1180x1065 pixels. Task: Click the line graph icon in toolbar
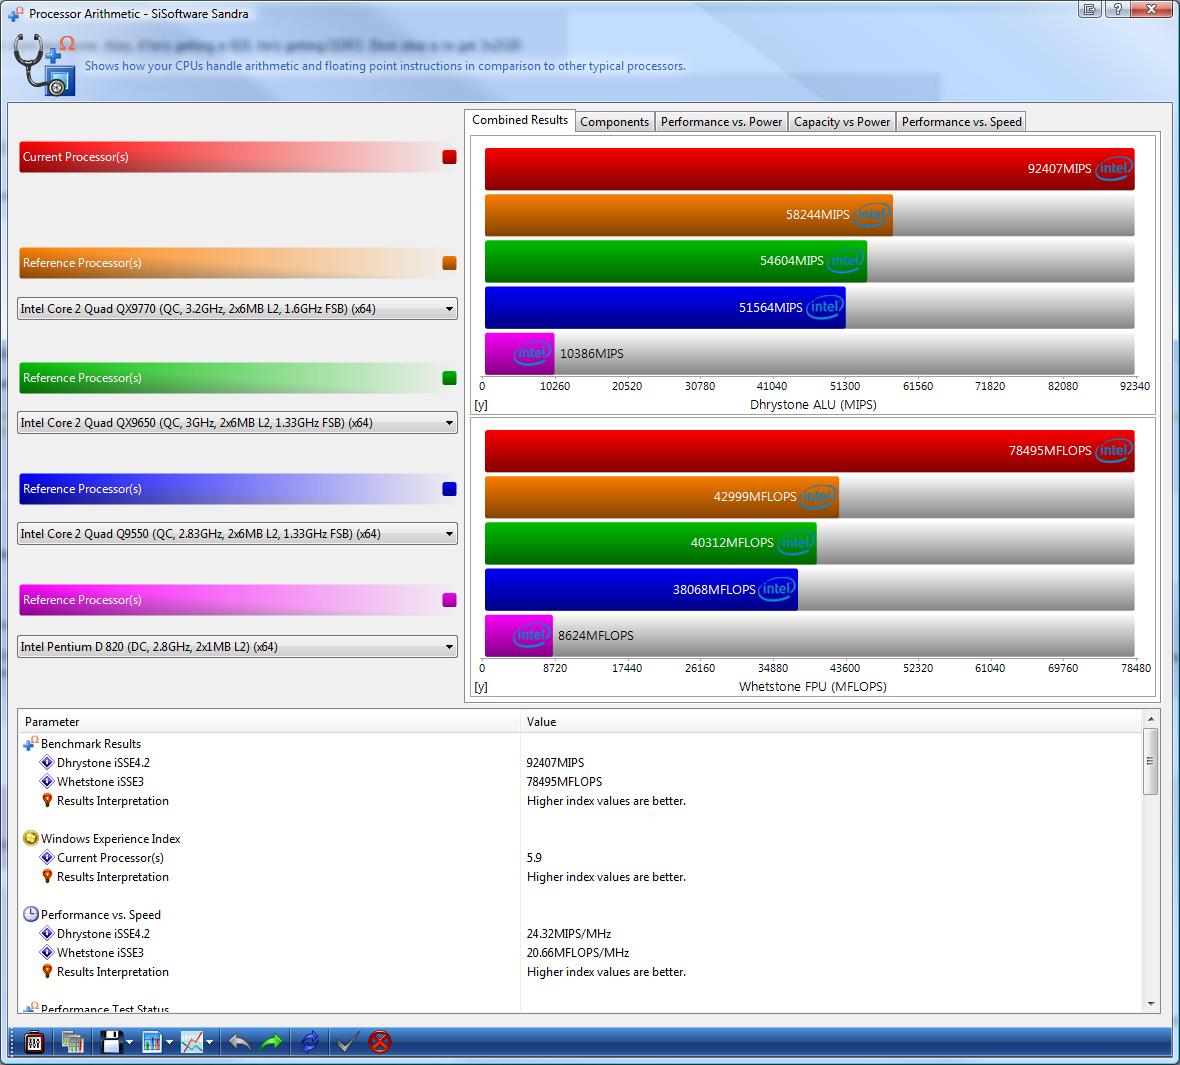pos(191,1042)
